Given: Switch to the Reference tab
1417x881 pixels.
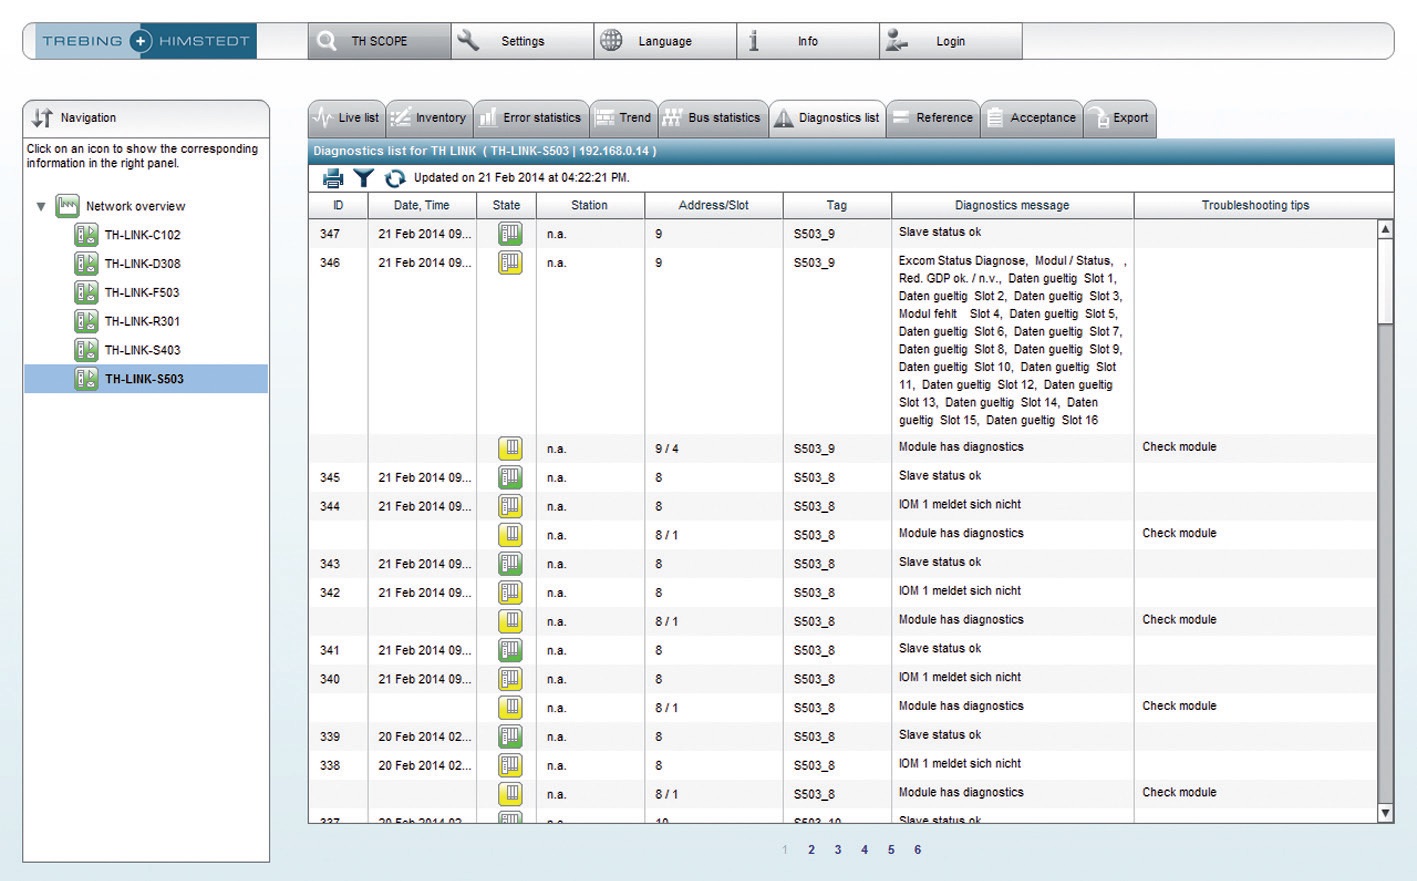Looking at the screenshot, I should tap(933, 118).
